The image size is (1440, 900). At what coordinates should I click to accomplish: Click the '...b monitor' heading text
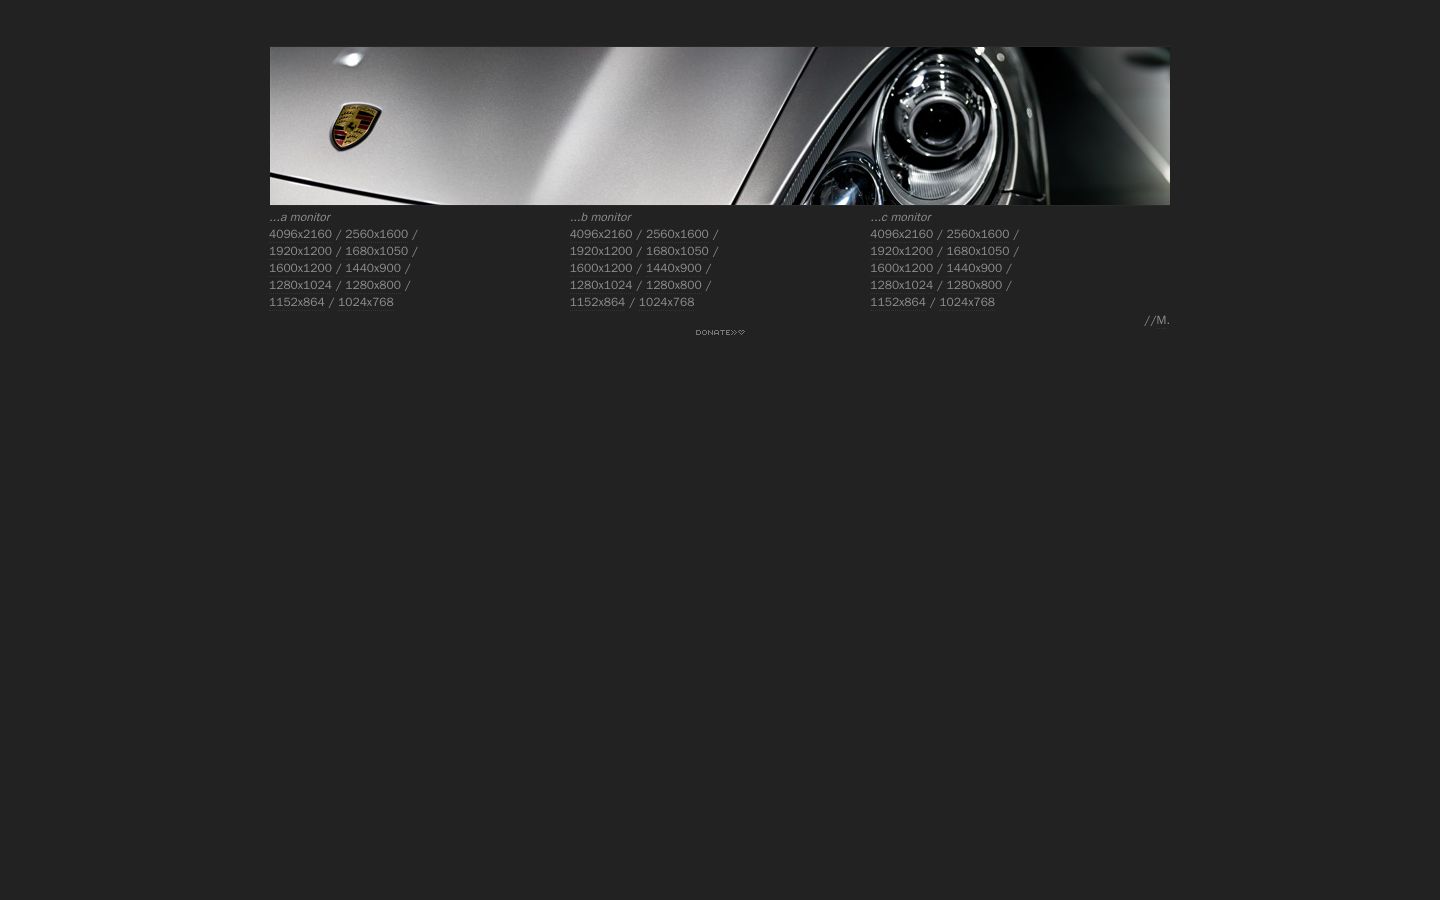tap(601, 217)
